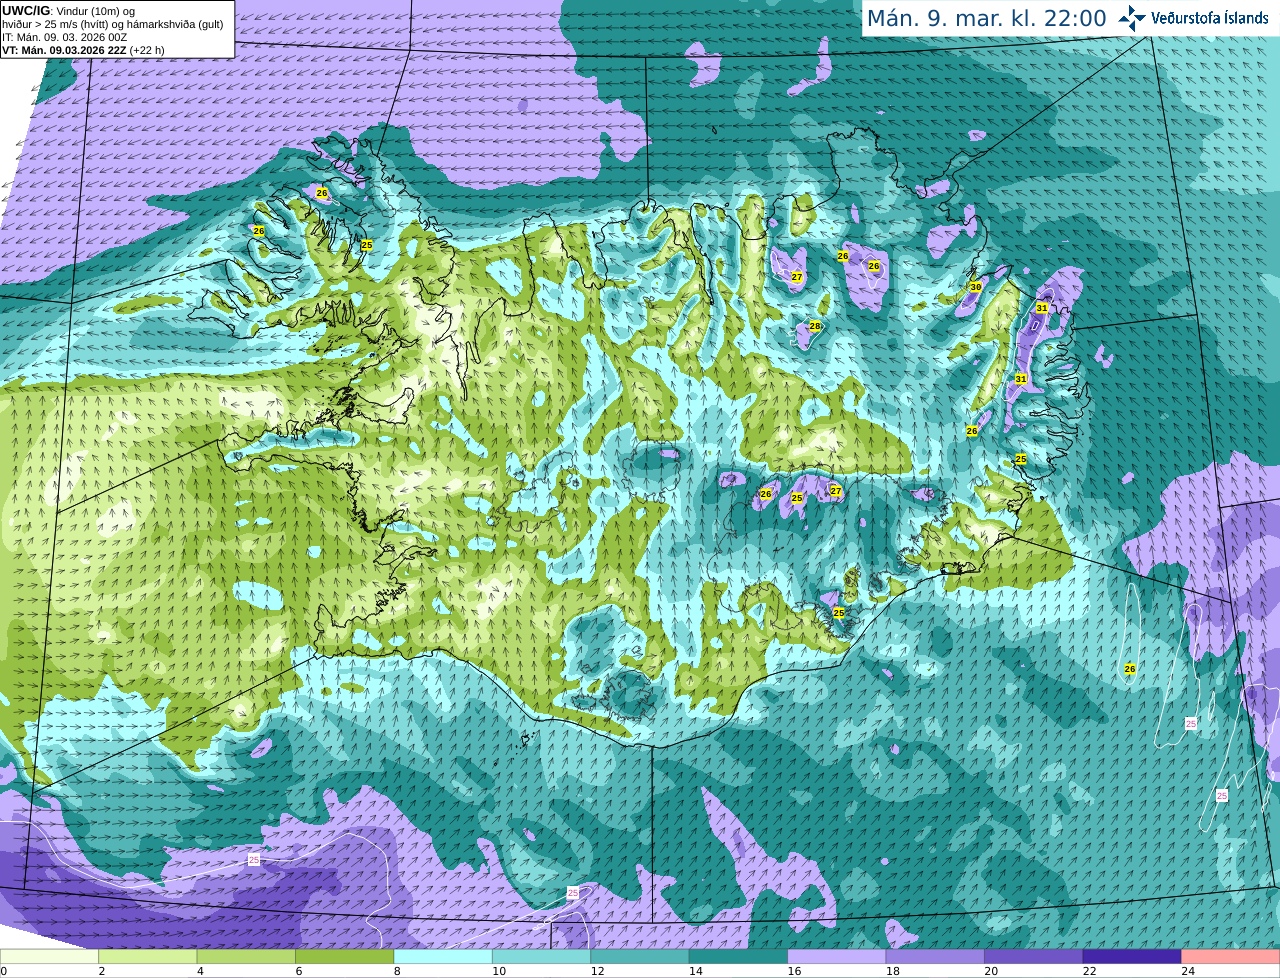The image size is (1280, 978).
Task: Click the scale label '4'
Action: pyautogui.click(x=200, y=971)
